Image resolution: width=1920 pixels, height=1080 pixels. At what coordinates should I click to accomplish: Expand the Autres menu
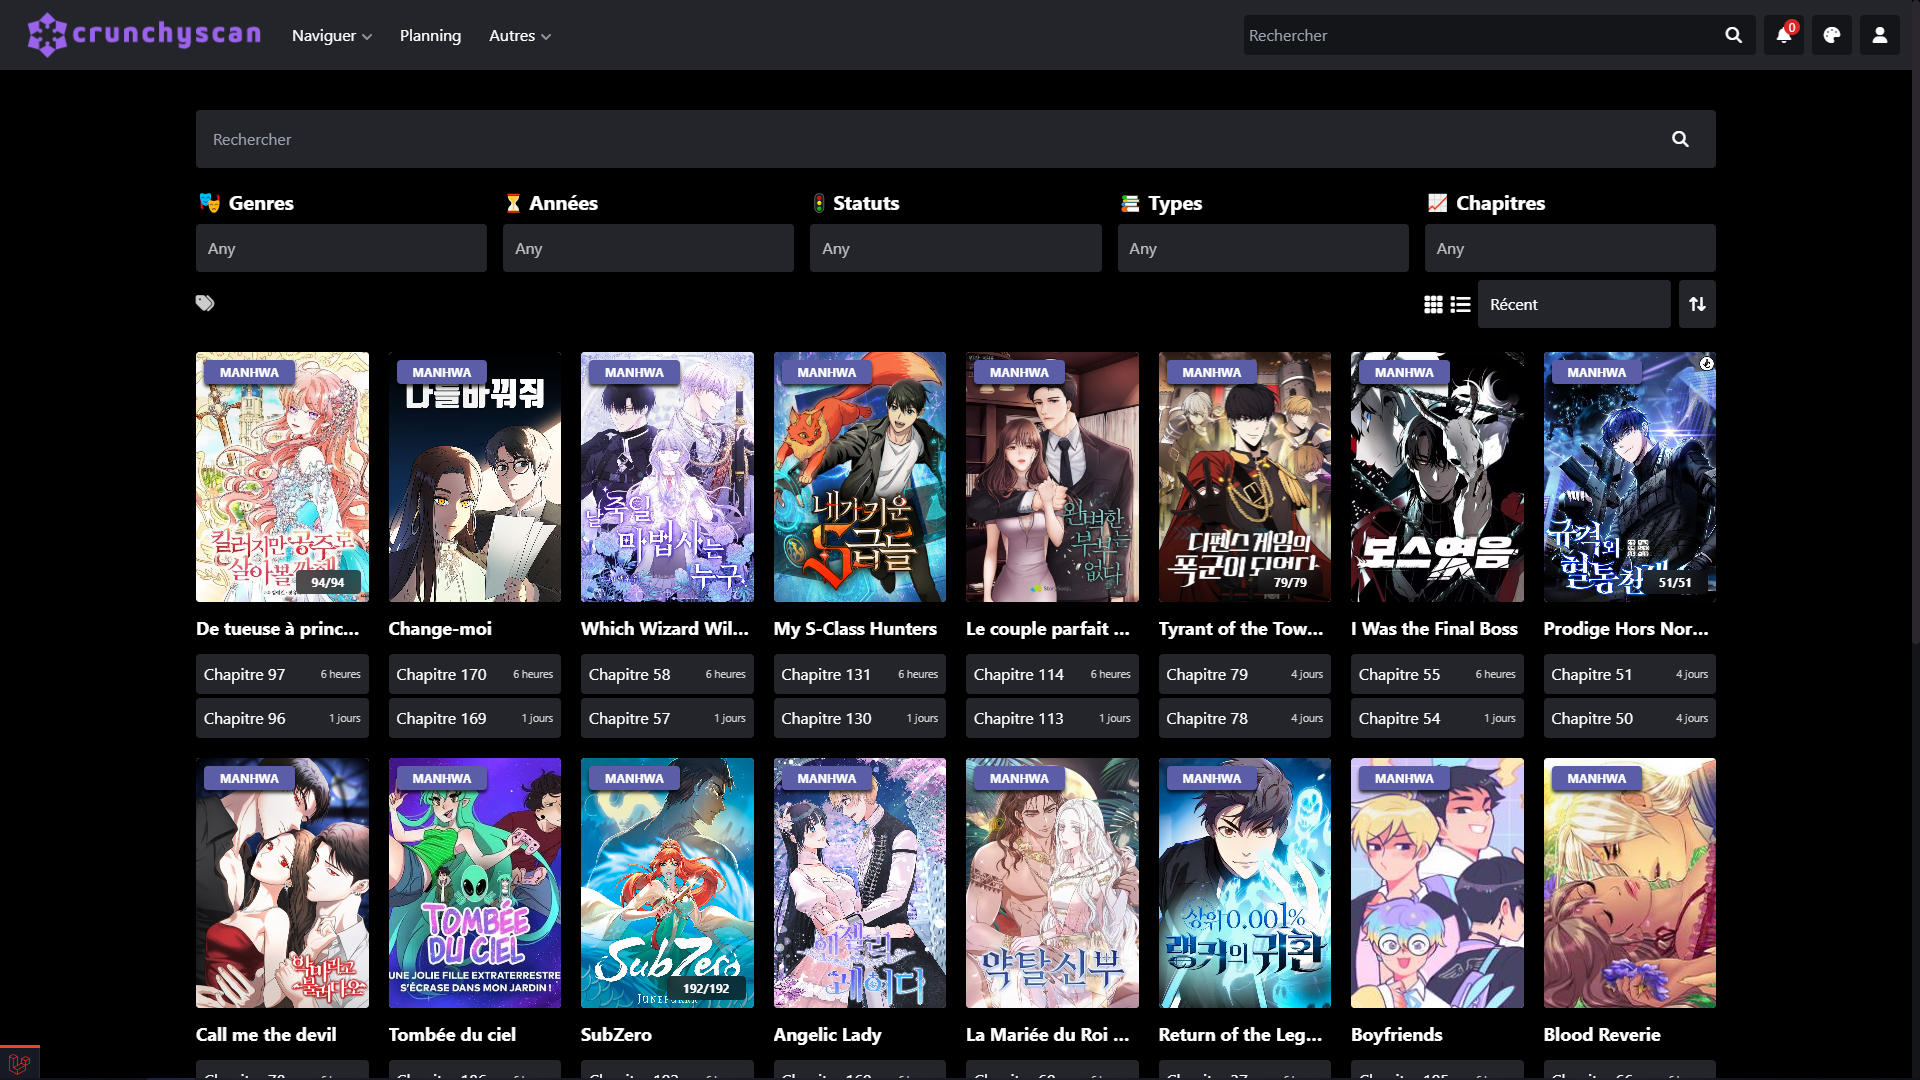coord(520,35)
